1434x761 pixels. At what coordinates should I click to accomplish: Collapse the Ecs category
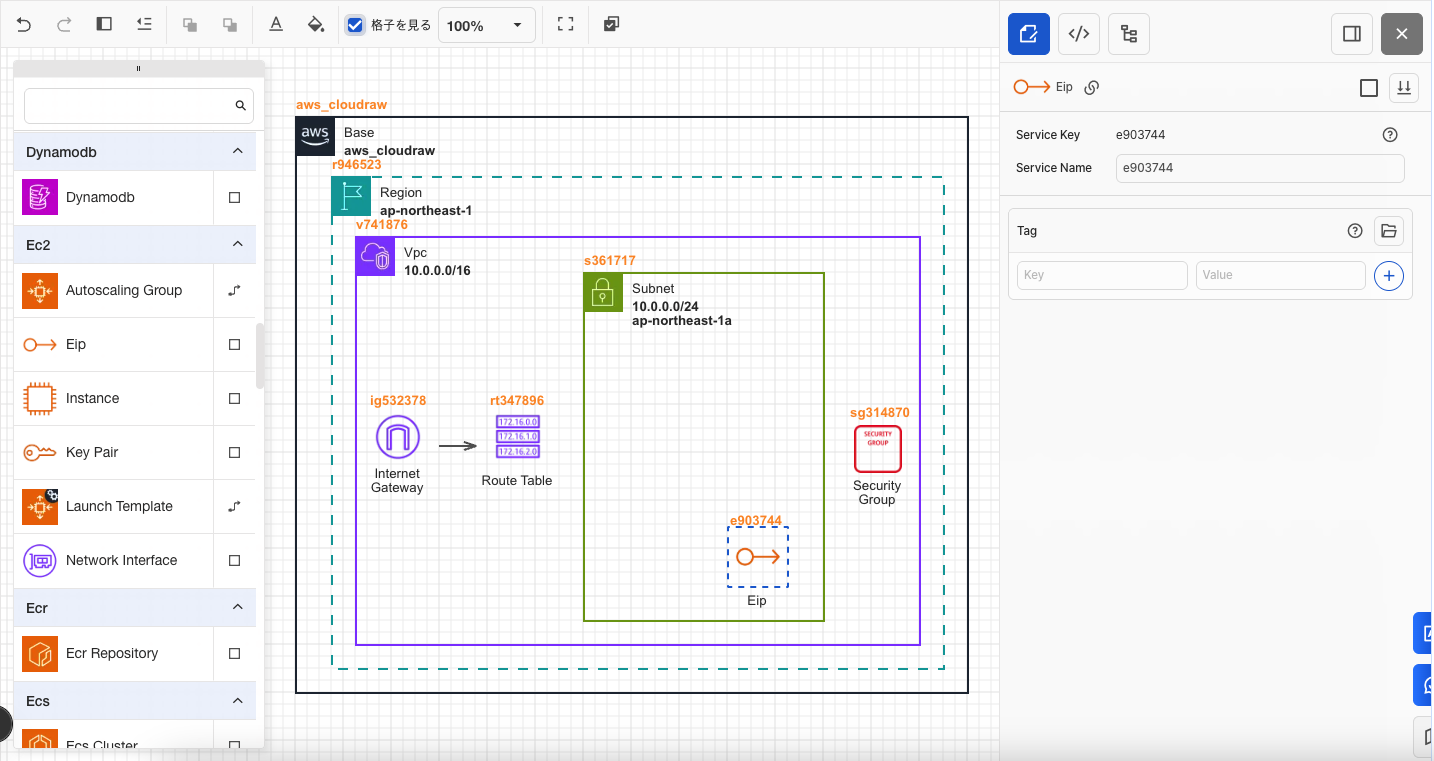pyautogui.click(x=237, y=701)
